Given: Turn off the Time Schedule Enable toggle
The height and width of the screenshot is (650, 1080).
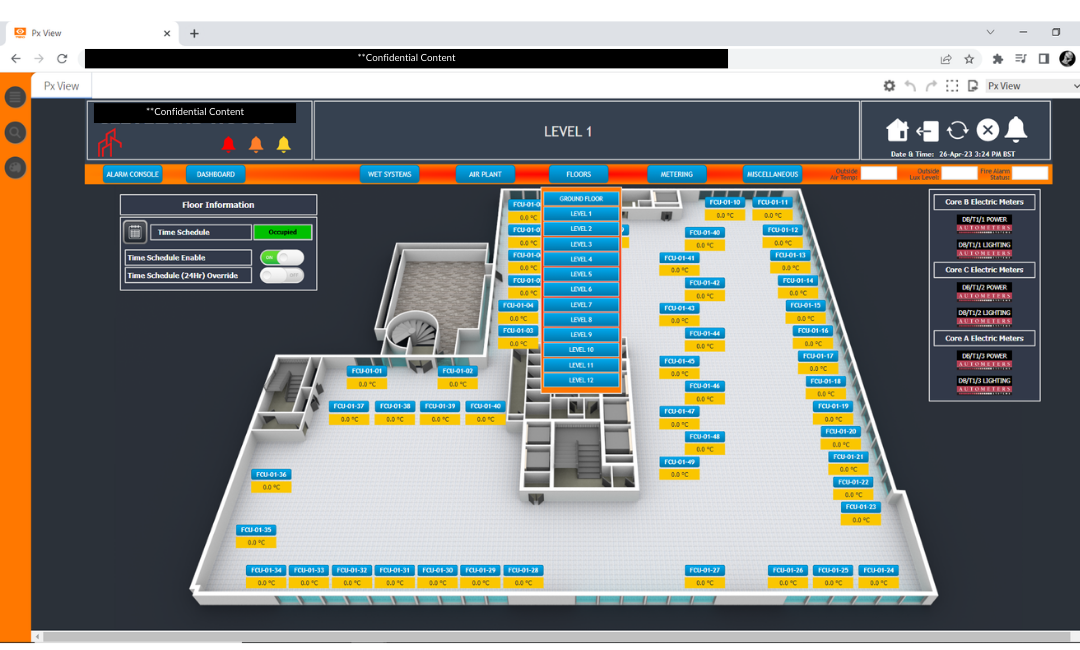Looking at the screenshot, I should click(281, 257).
